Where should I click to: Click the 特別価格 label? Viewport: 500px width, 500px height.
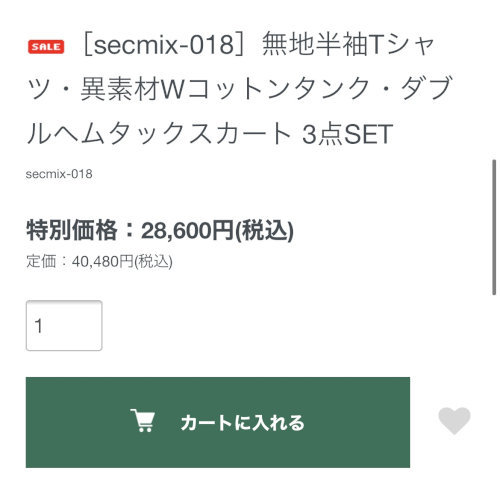pyautogui.click(x=71, y=230)
